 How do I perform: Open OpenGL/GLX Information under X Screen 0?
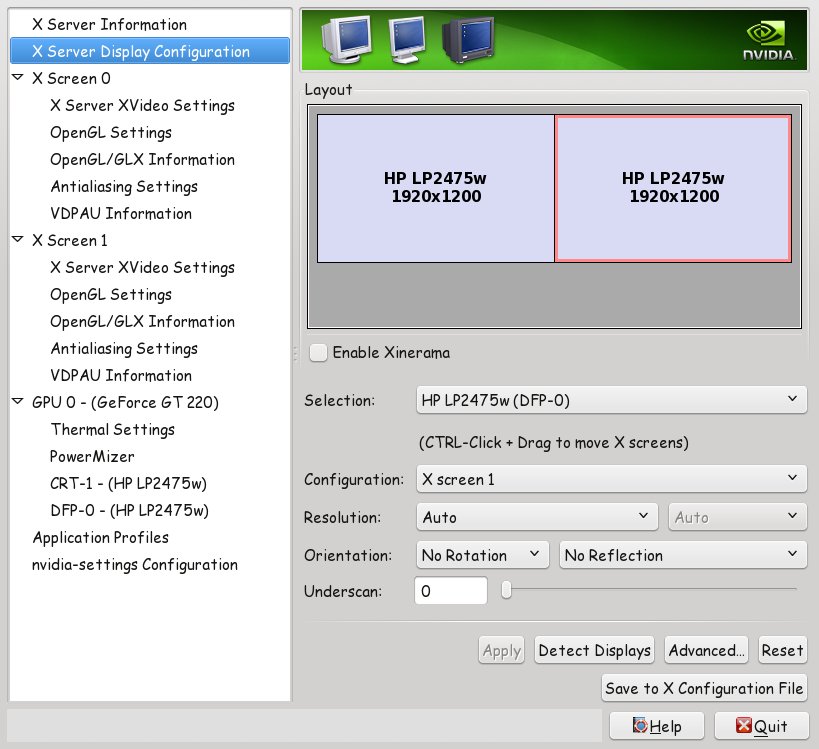pyautogui.click(x=142, y=159)
